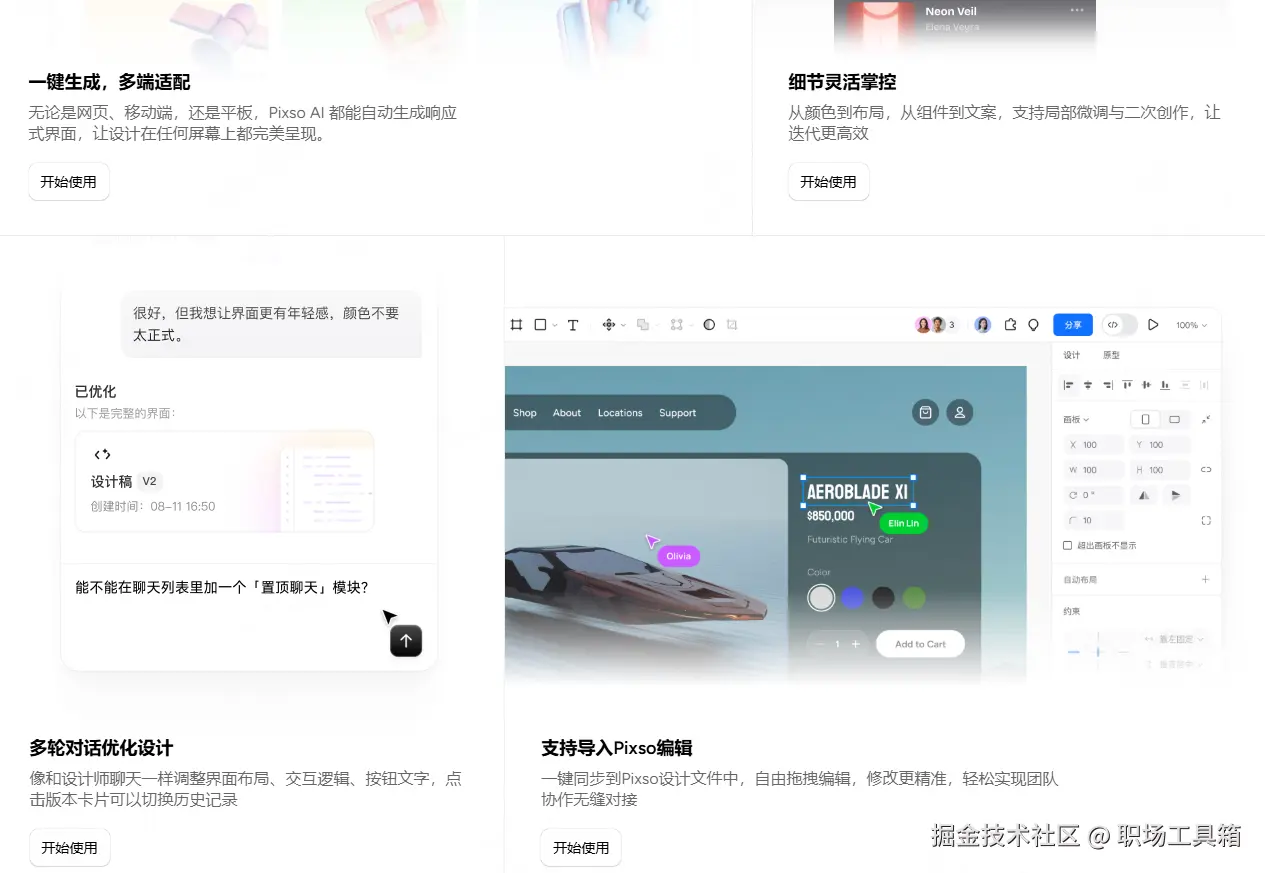1265x873 pixels.
Task: Click the Add to Cart button
Action: [920, 644]
